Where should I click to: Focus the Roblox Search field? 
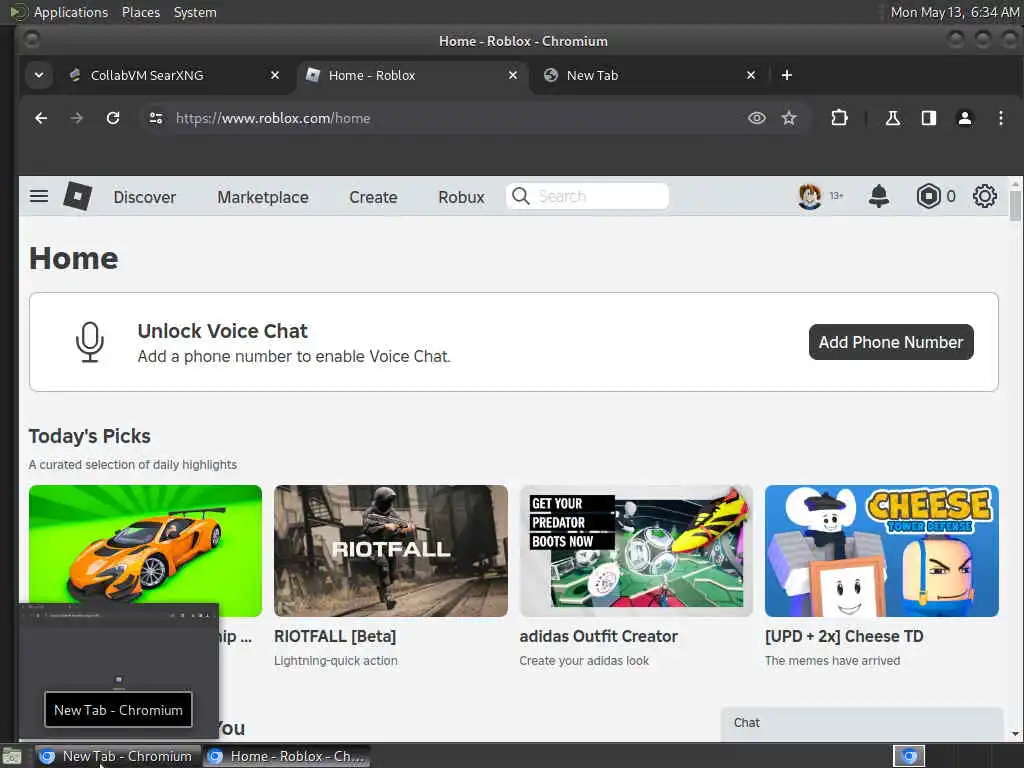pyautogui.click(x=587, y=196)
